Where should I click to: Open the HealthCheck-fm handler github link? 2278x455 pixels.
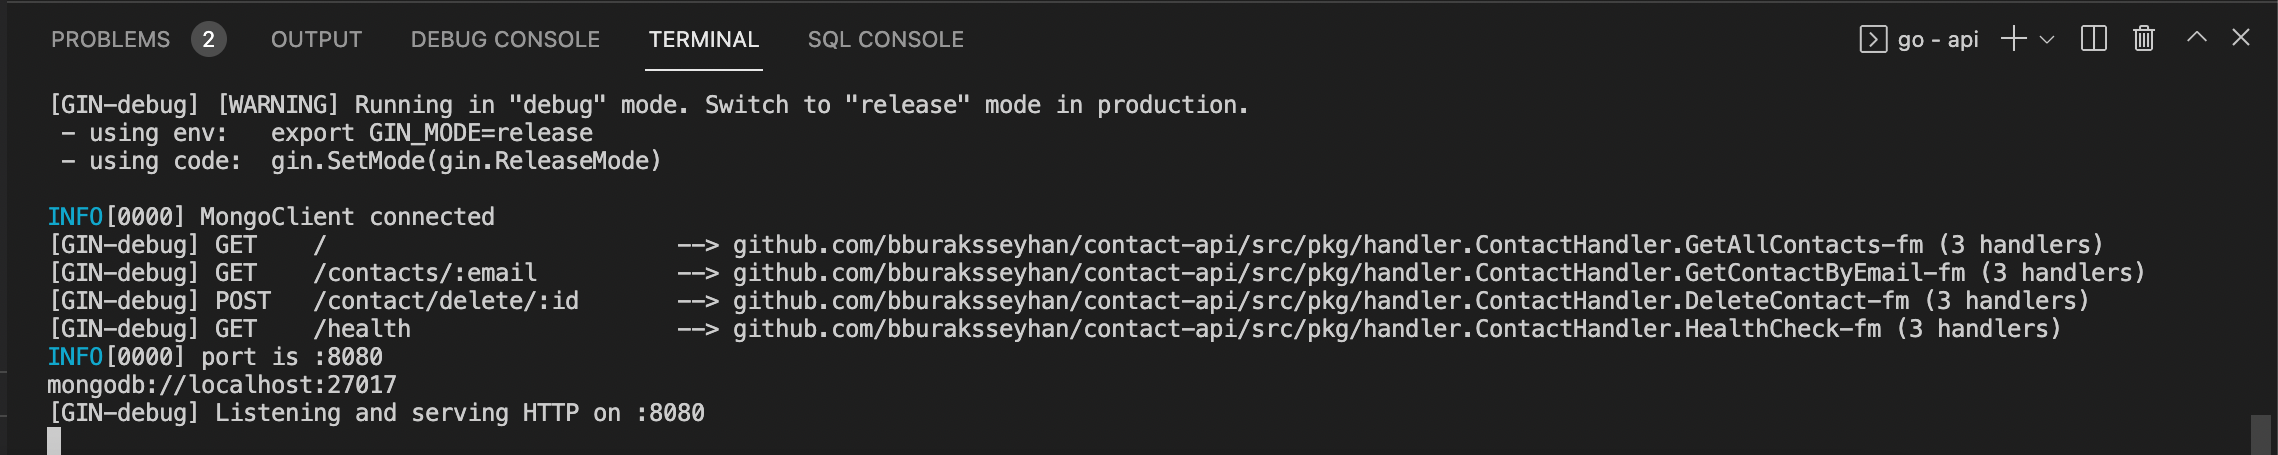[1306, 329]
